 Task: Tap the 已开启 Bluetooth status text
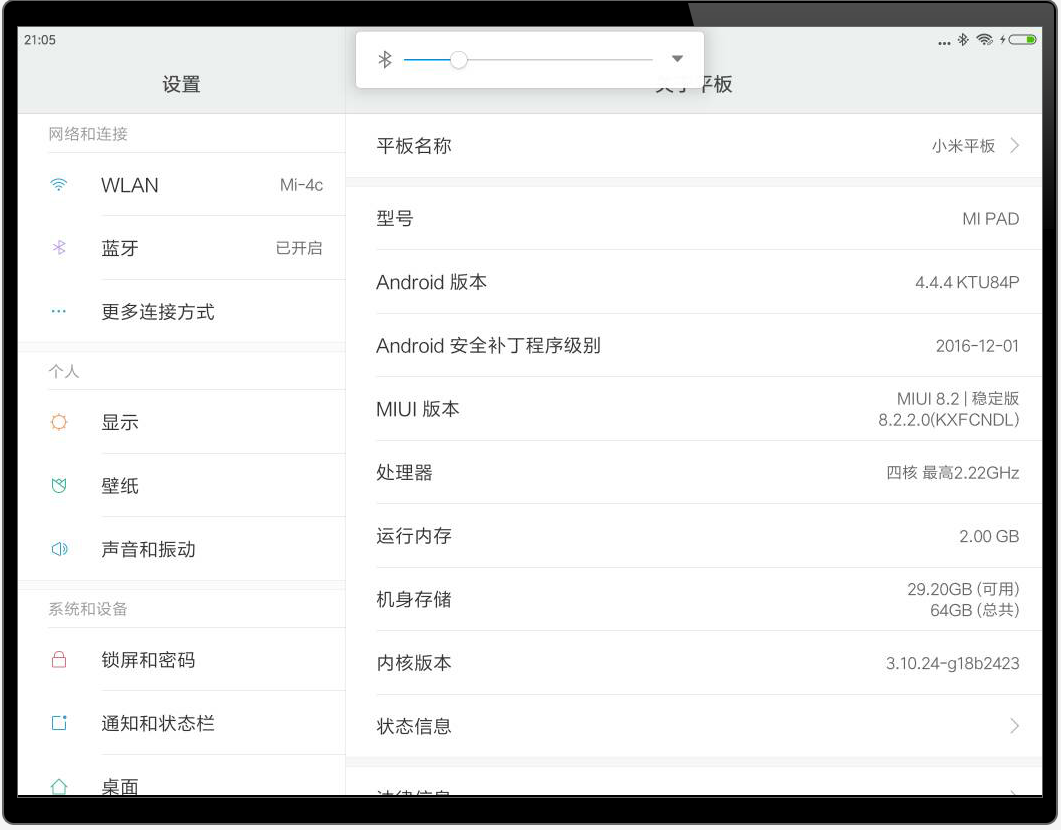[299, 248]
